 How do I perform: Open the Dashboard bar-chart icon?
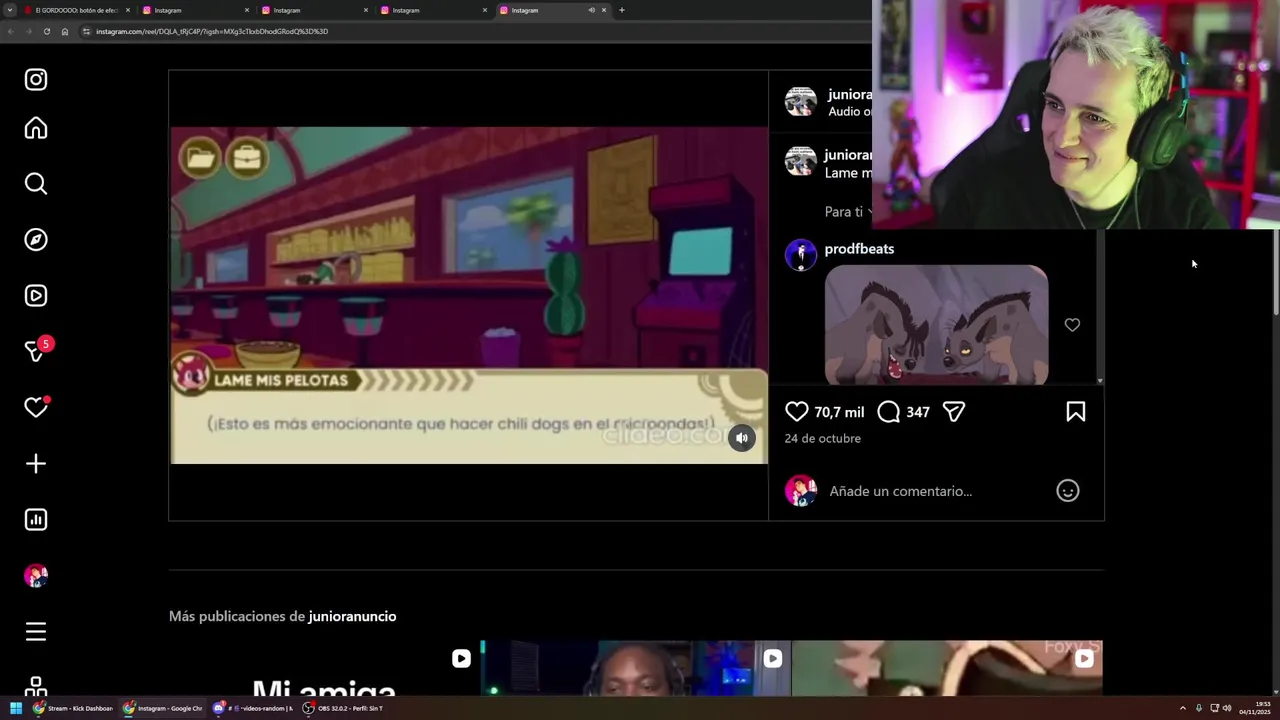(36, 520)
